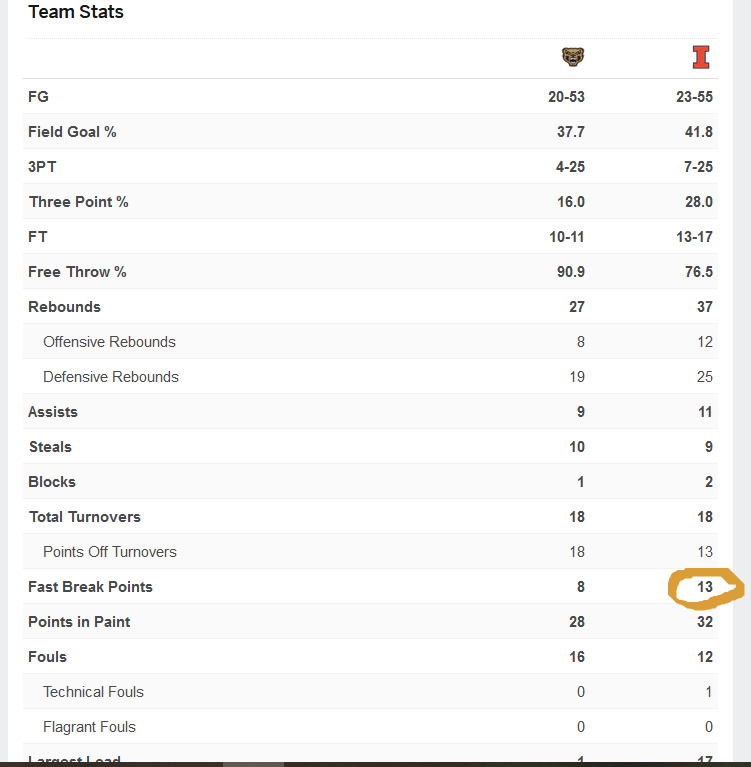
Task: Click the Assists row label
Action: coord(53,412)
